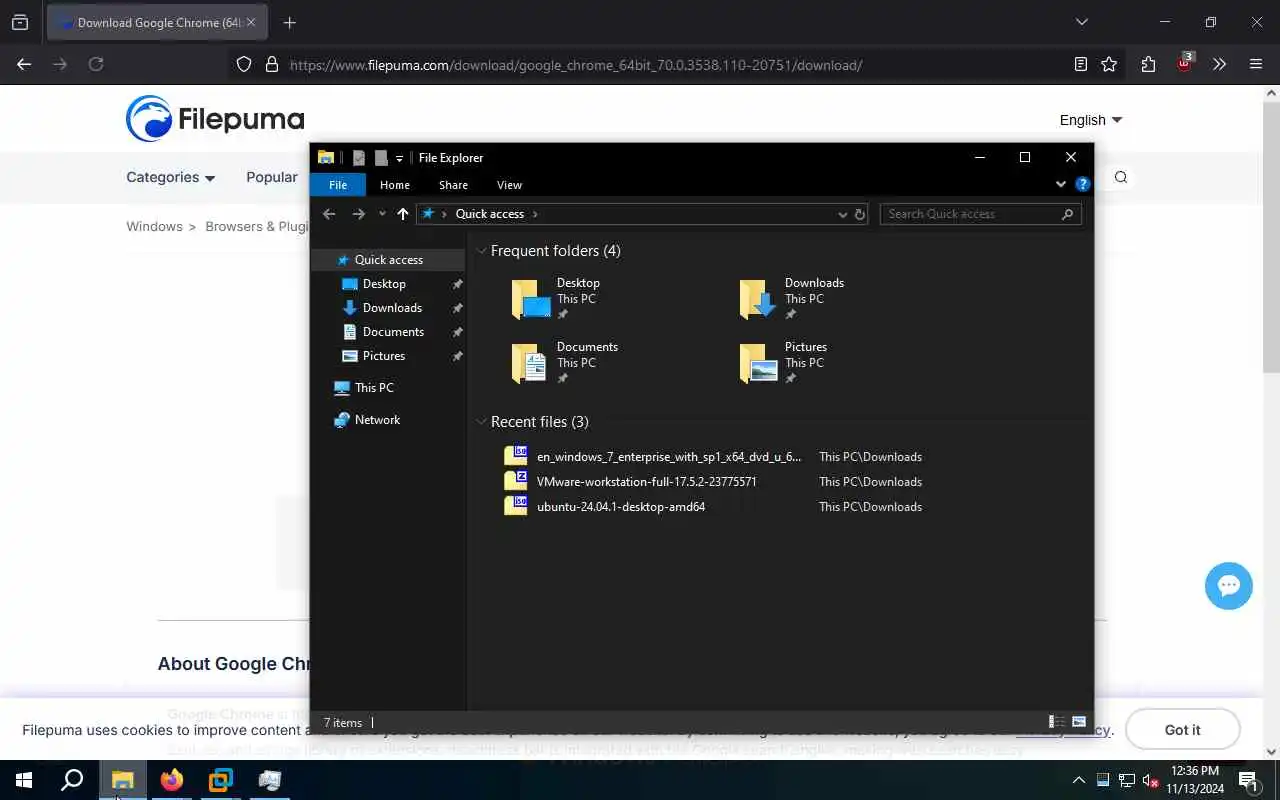Open Windows Start menu
This screenshot has height=800, width=1280.
click(x=24, y=780)
